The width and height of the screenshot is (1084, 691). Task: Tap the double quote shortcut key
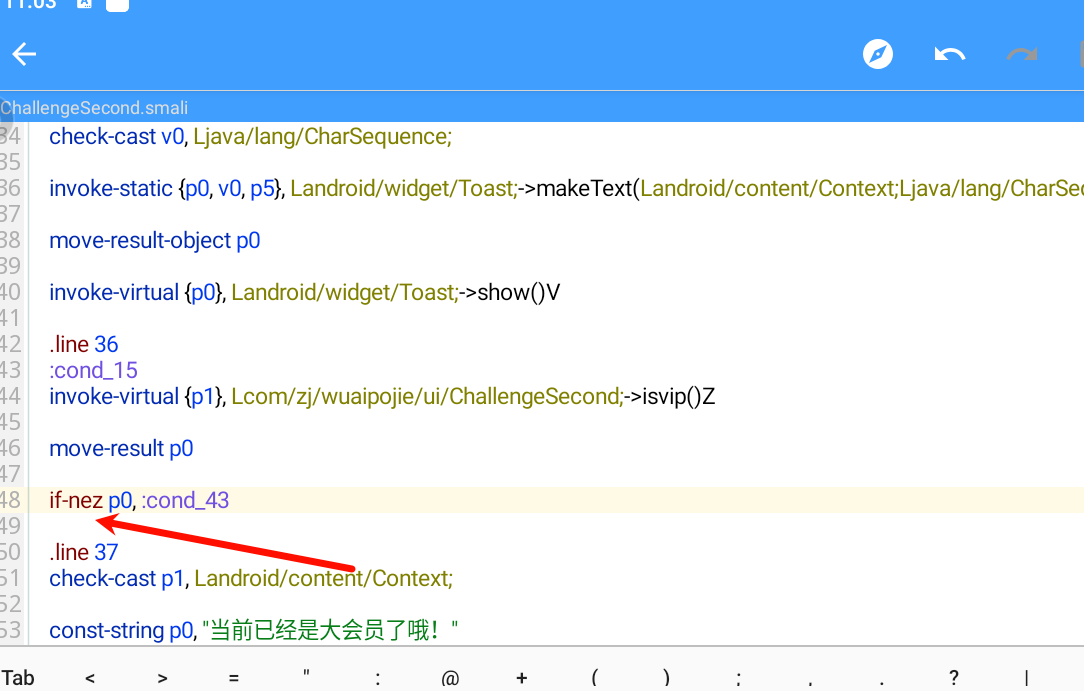(x=306, y=678)
